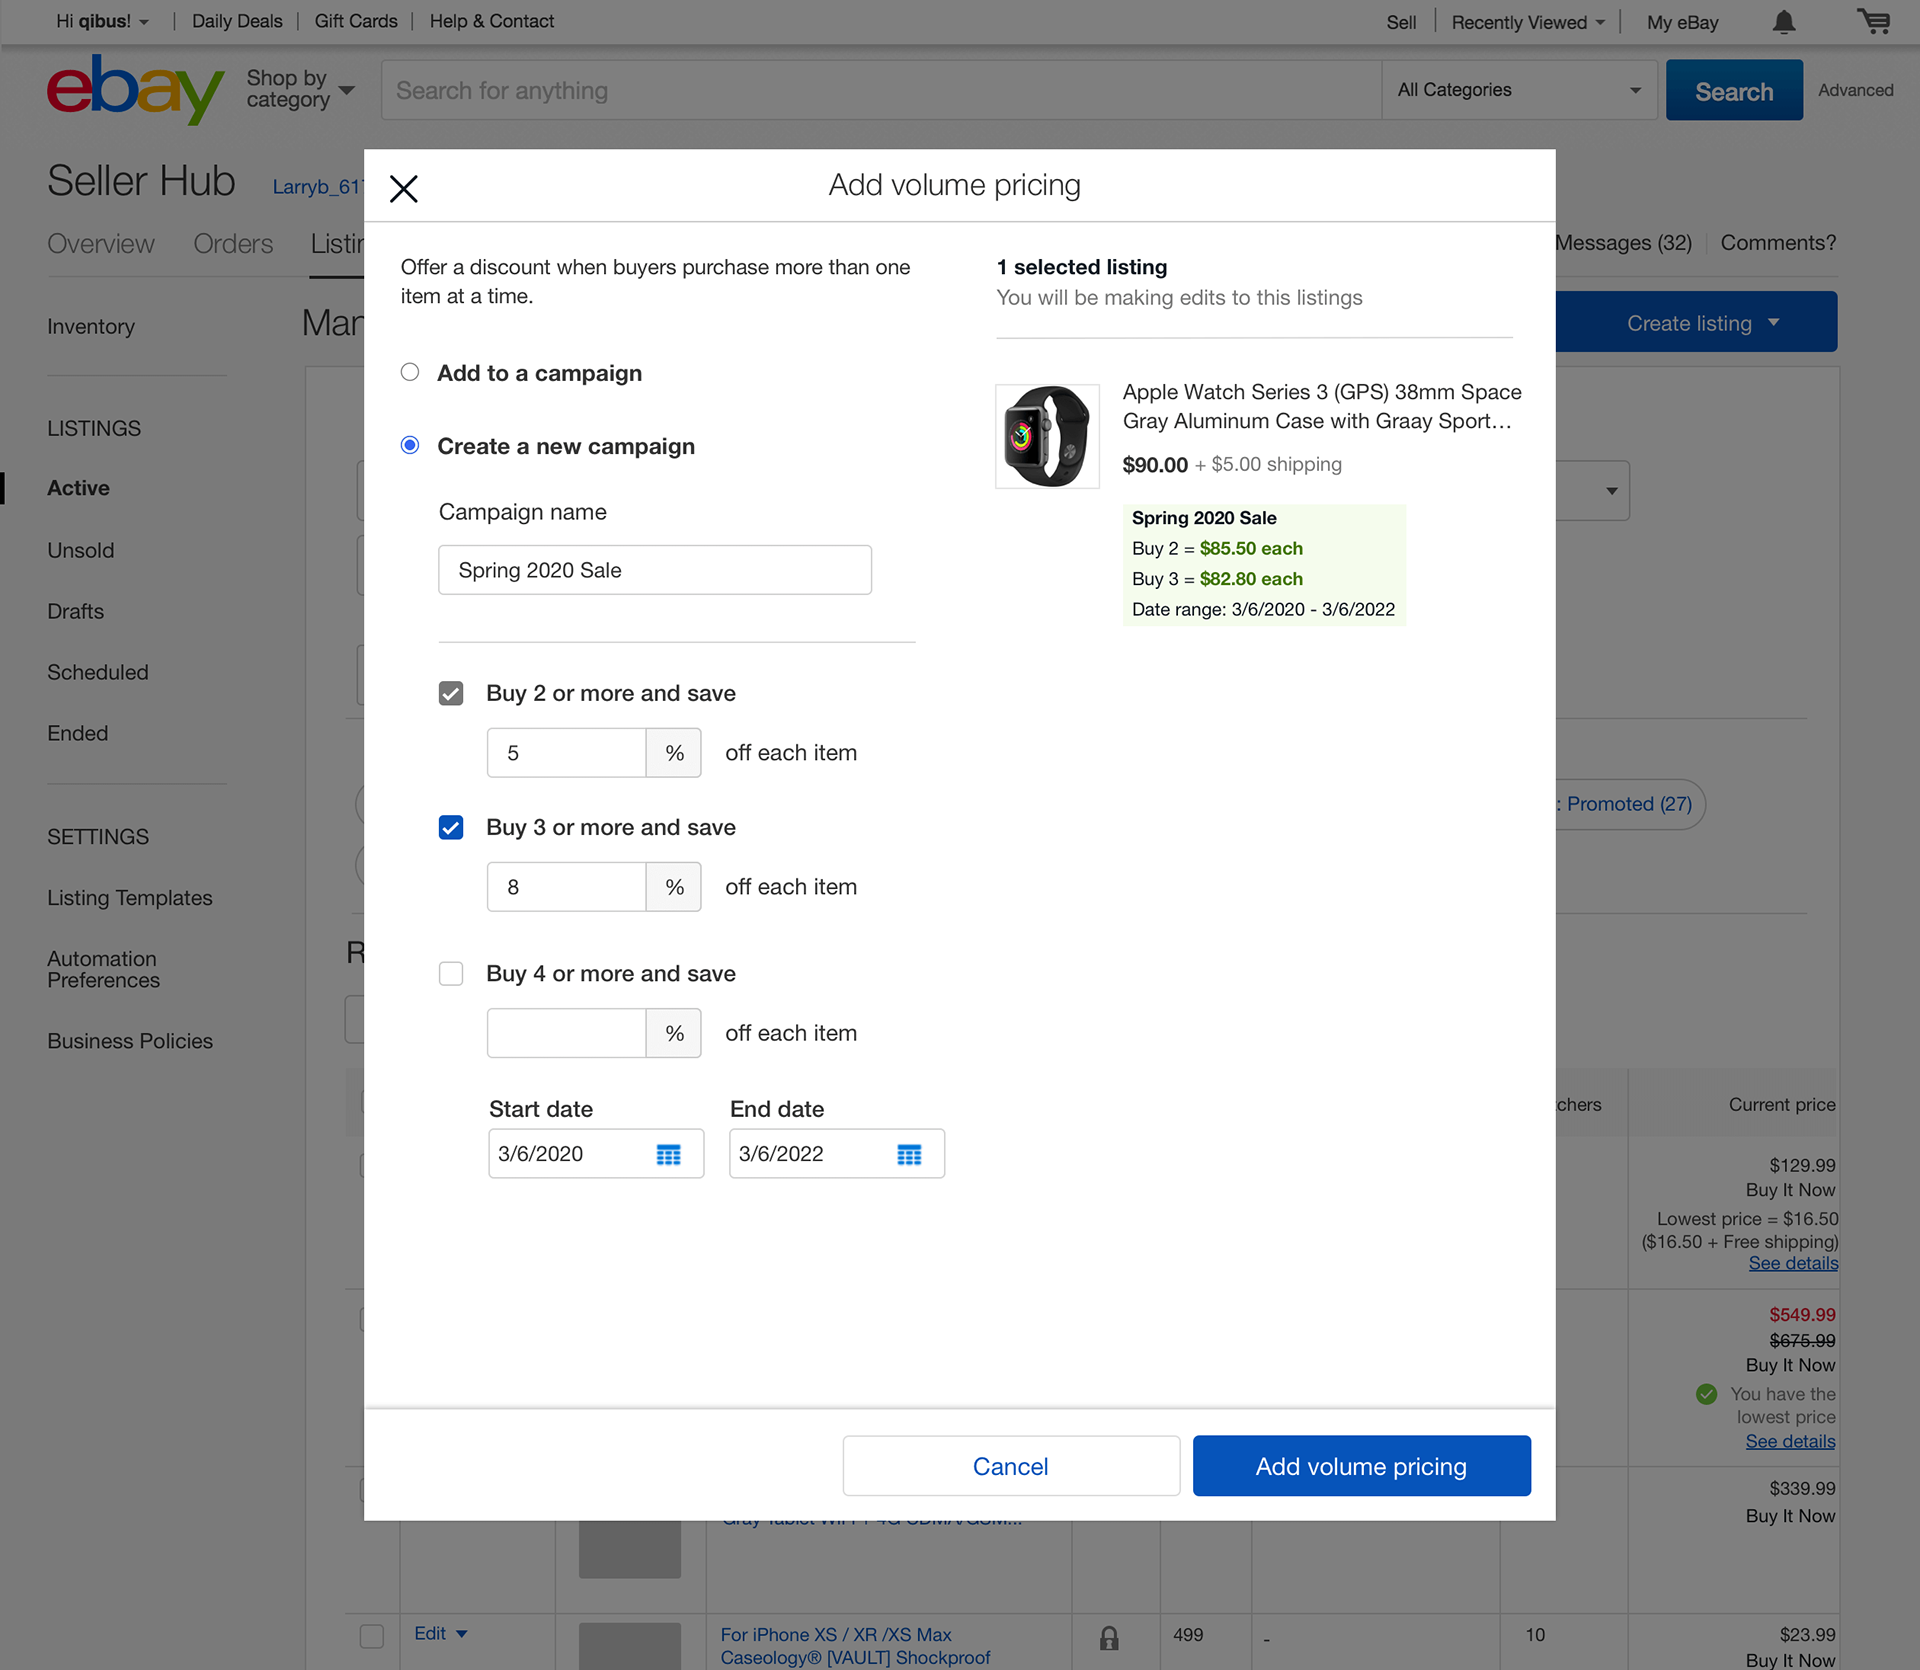1920x1670 pixels.
Task: Click the Sell link
Action: tap(1401, 22)
